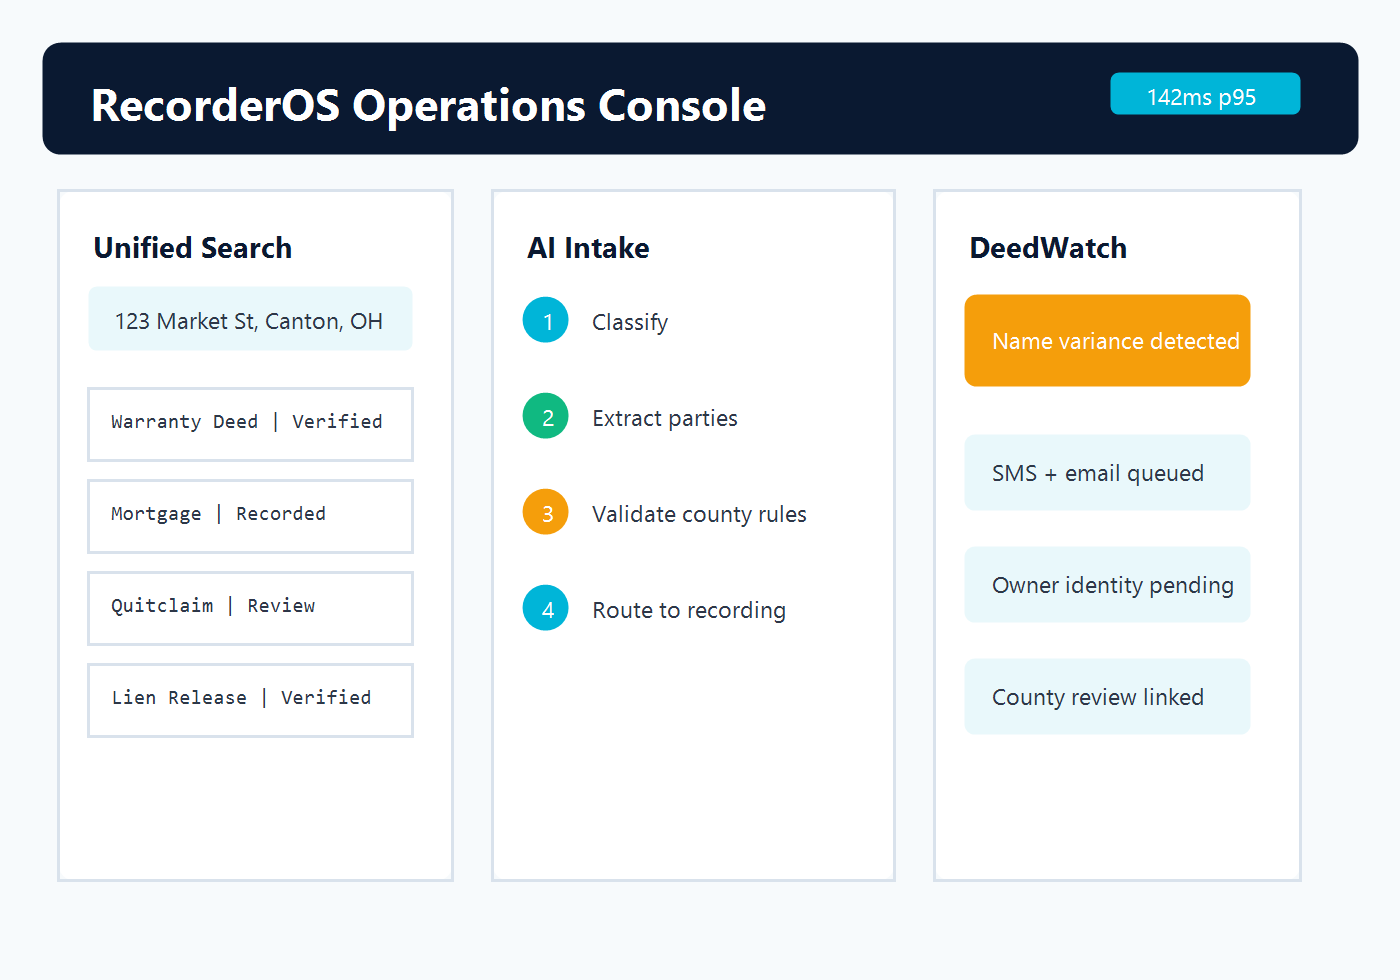
Task: Click the 142ms p95 latency indicator
Action: click(1204, 94)
